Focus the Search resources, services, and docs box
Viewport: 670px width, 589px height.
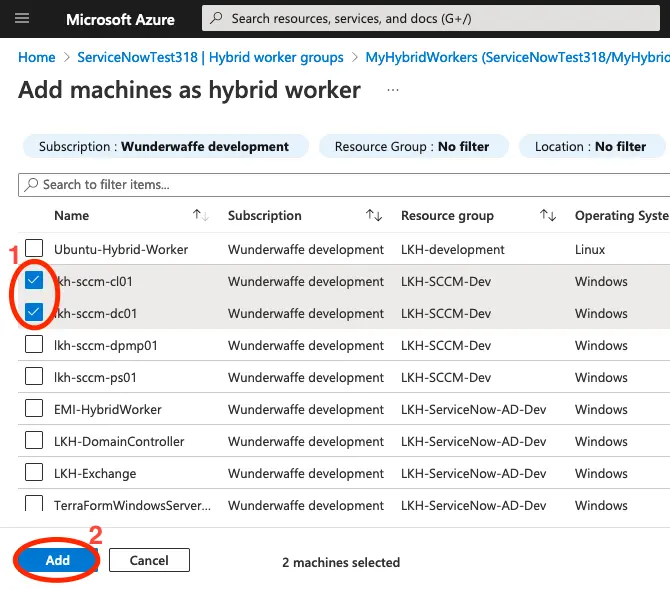[431, 18]
